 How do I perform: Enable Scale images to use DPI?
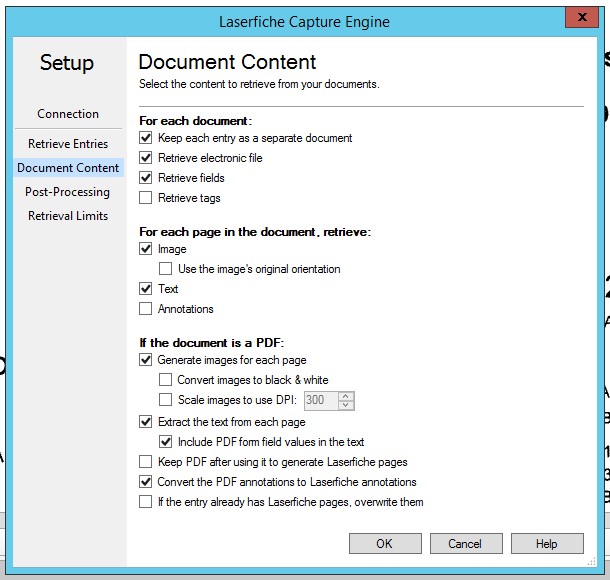(x=165, y=400)
